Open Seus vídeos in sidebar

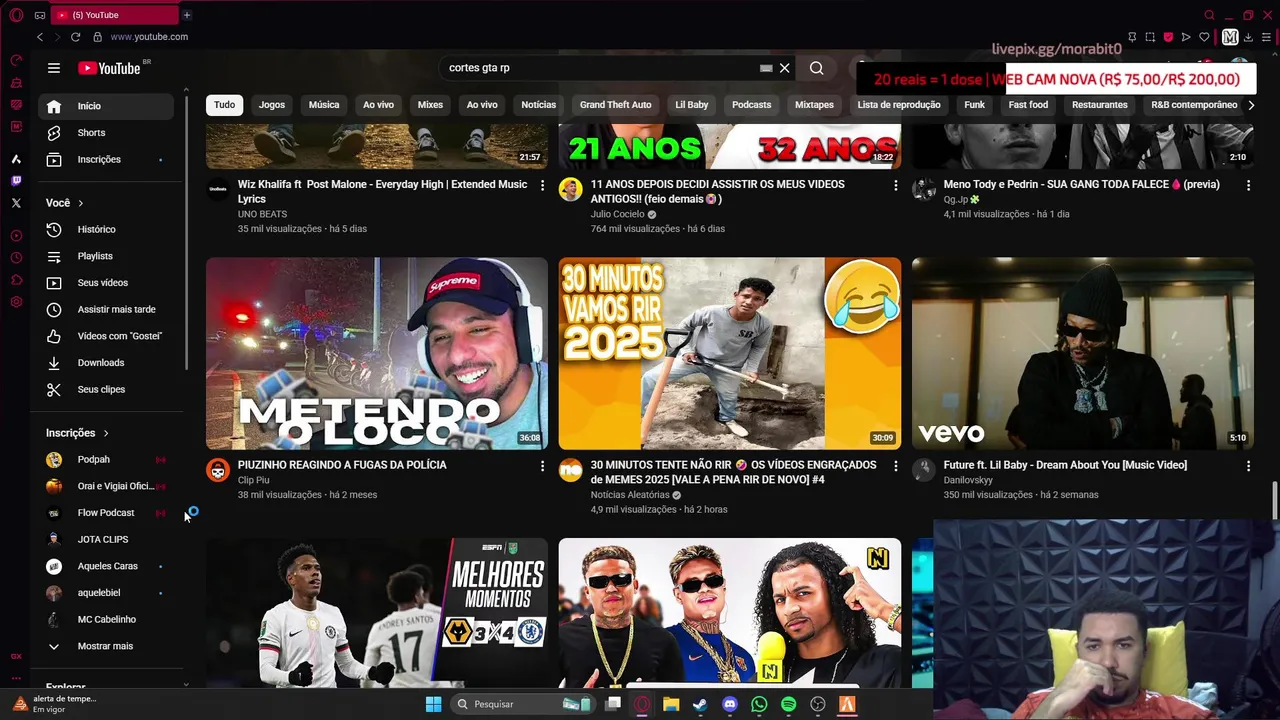(106, 283)
